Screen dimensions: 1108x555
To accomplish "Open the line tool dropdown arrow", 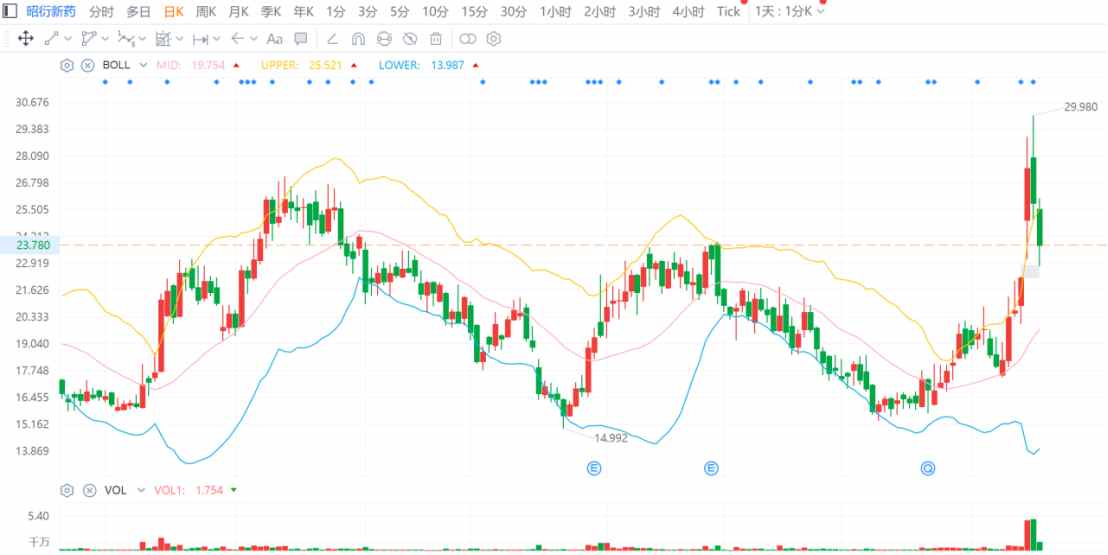I will coord(69,39).
